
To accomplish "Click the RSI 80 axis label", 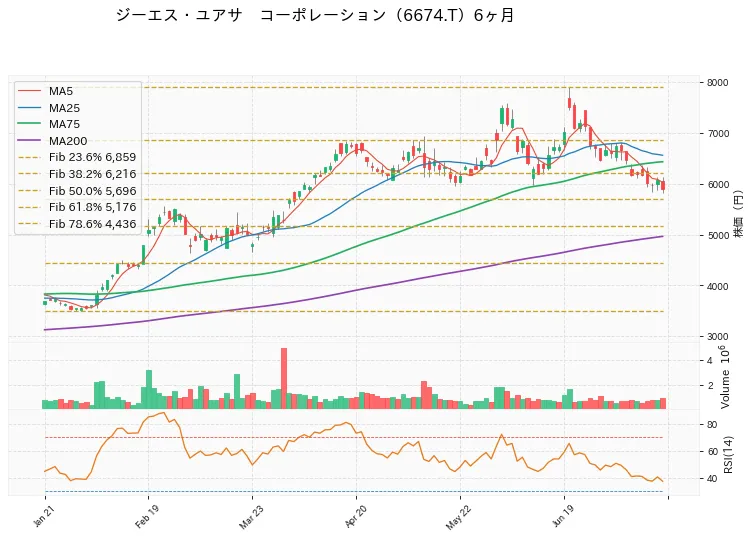I will pos(712,425).
